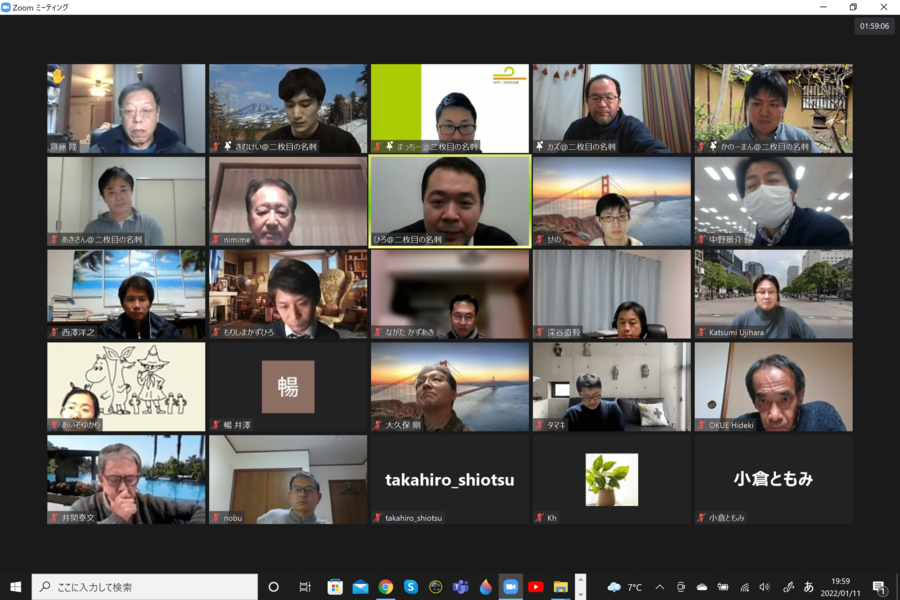Click the speaker volume icon in system tray

pos(765,587)
